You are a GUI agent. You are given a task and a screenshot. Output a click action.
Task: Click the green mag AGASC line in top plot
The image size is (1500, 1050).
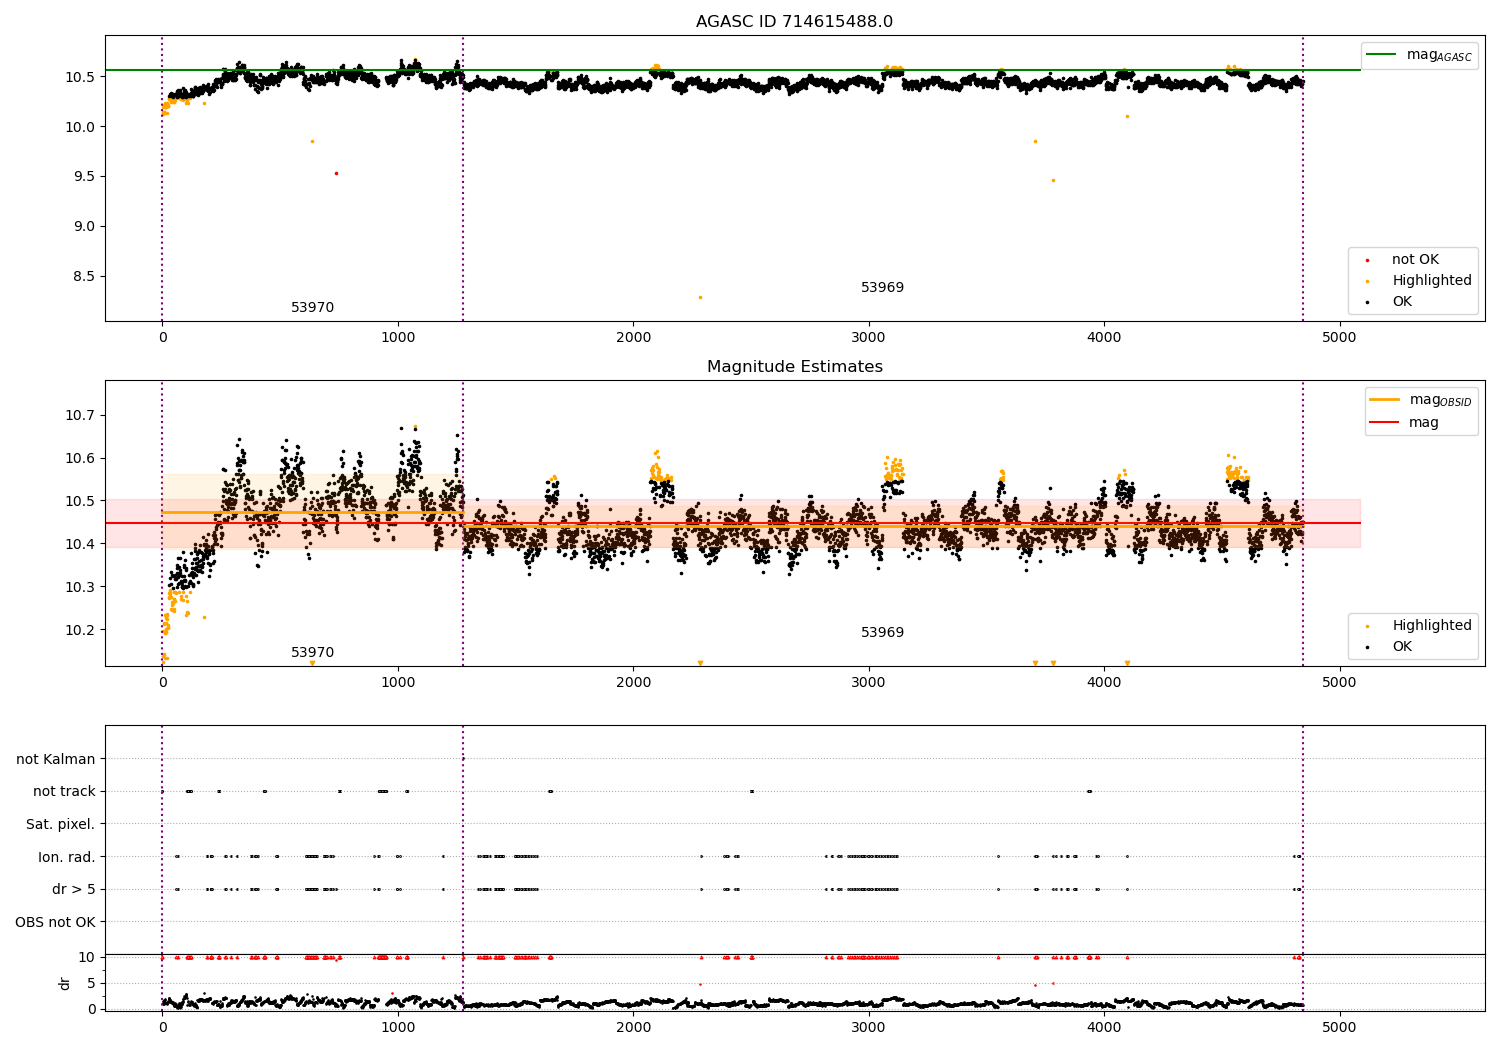tap(733, 70)
